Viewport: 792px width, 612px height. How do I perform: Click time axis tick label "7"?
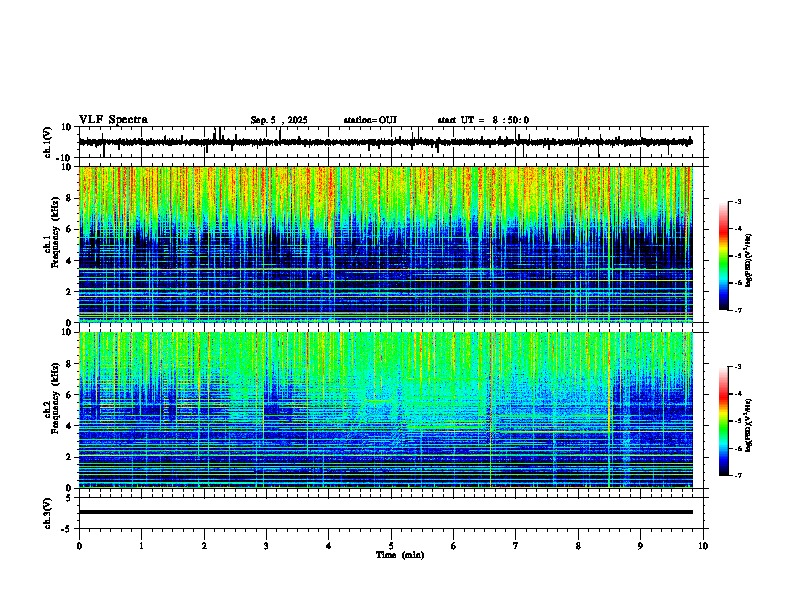point(516,546)
